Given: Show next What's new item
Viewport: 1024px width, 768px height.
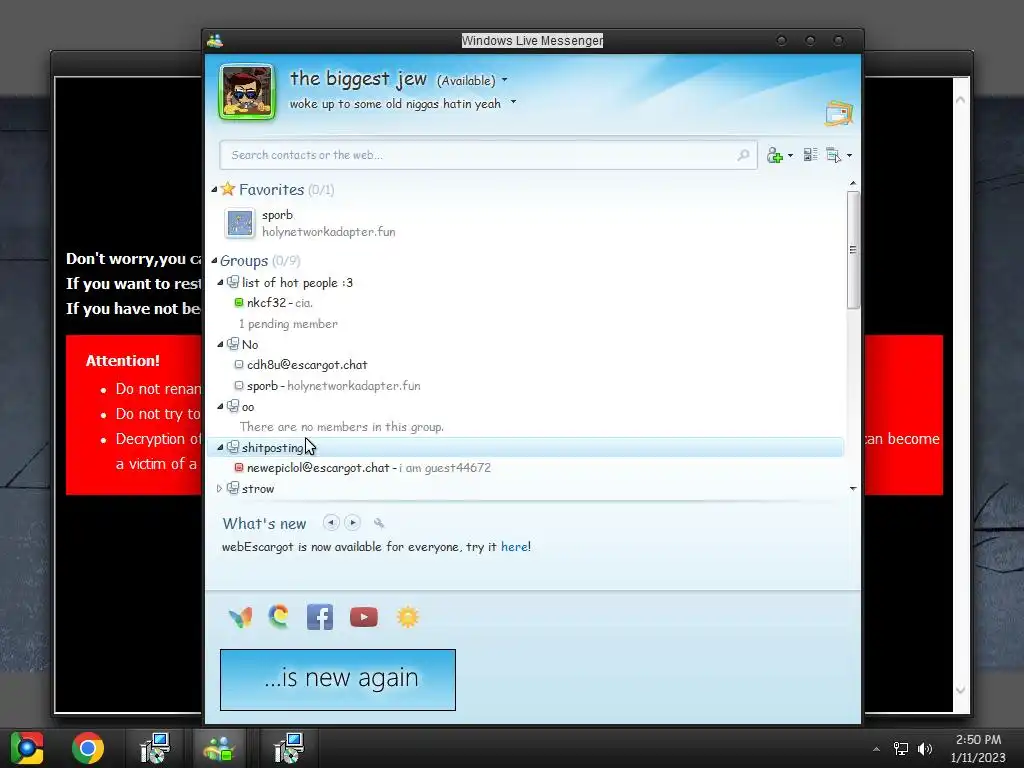Looking at the screenshot, I should coord(353,522).
